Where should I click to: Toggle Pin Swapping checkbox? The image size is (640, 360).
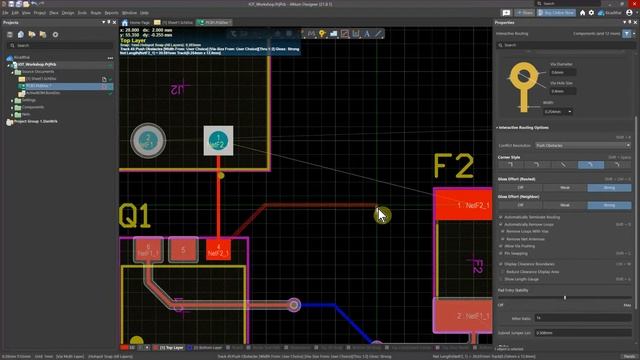(501, 253)
